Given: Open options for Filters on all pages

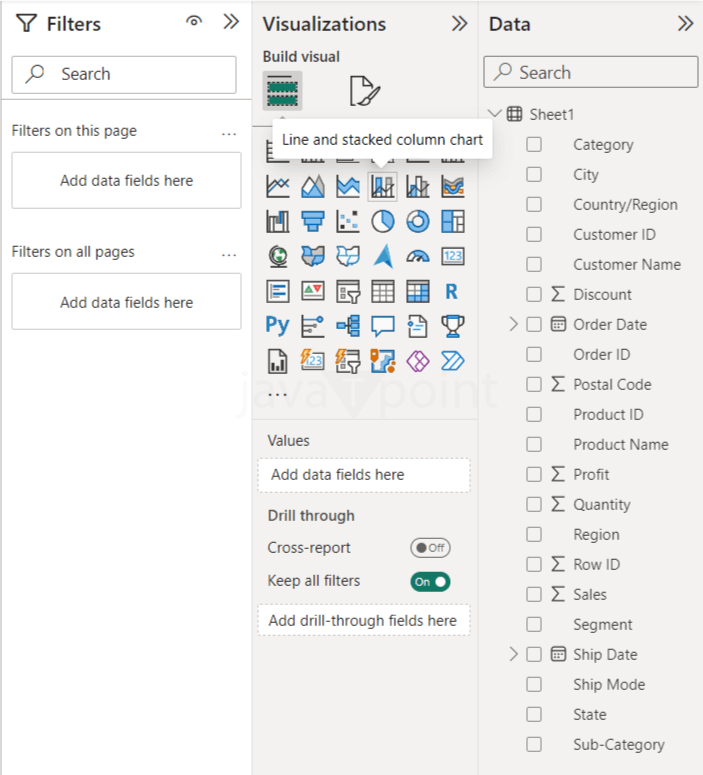Looking at the screenshot, I should pos(229,255).
